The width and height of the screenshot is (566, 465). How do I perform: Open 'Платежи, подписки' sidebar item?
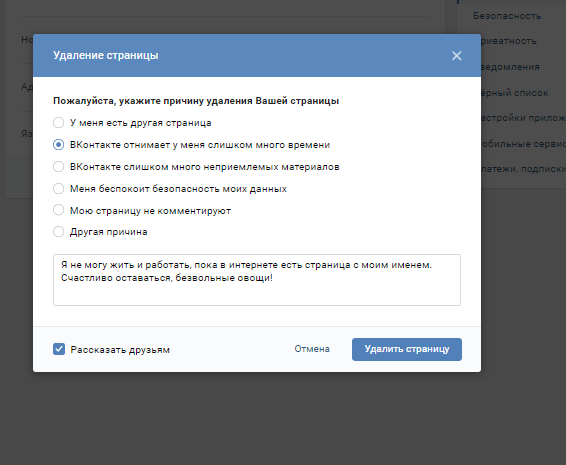[523, 169]
